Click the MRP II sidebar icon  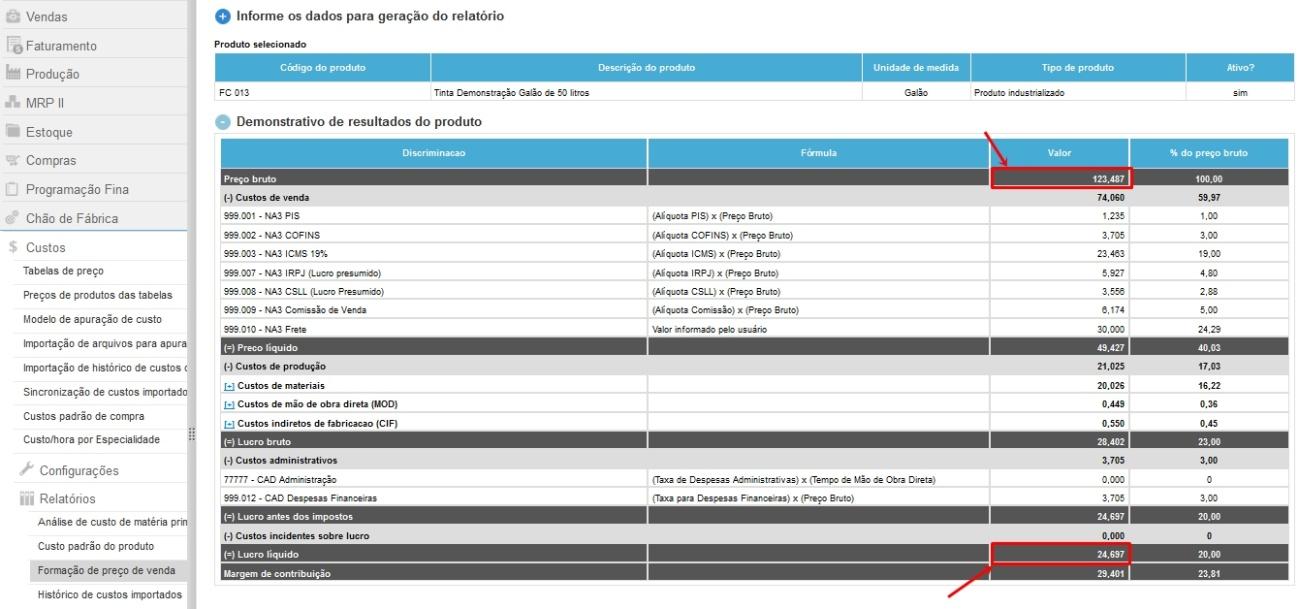[13, 102]
